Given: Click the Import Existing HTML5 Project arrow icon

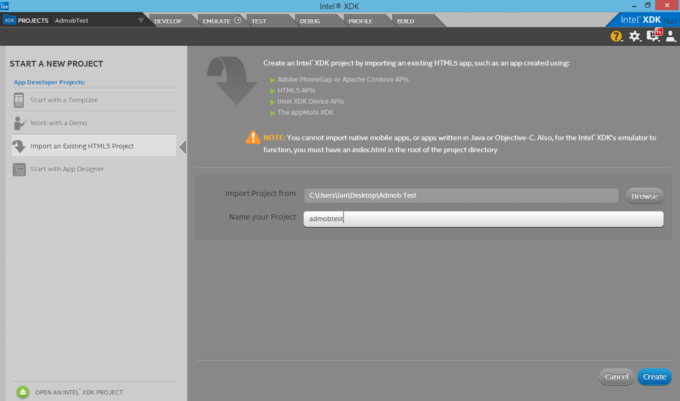Looking at the screenshot, I should click(19, 146).
